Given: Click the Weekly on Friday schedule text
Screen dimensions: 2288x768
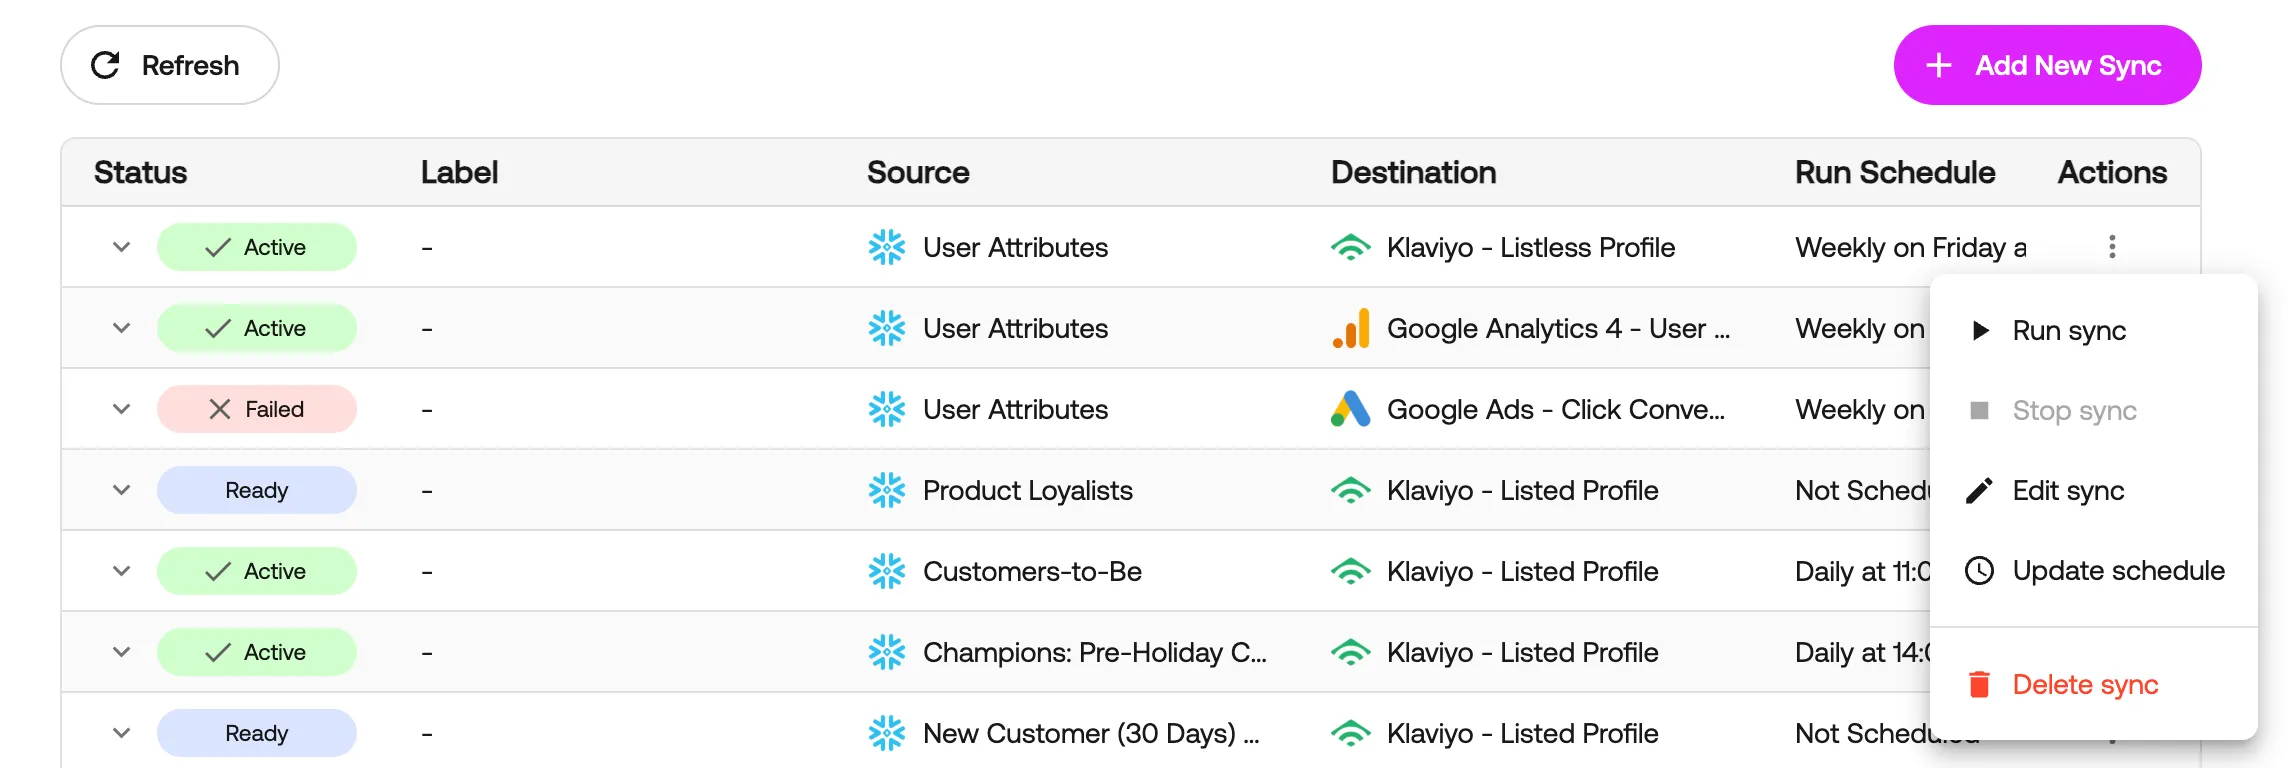Looking at the screenshot, I should click(1911, 247).
